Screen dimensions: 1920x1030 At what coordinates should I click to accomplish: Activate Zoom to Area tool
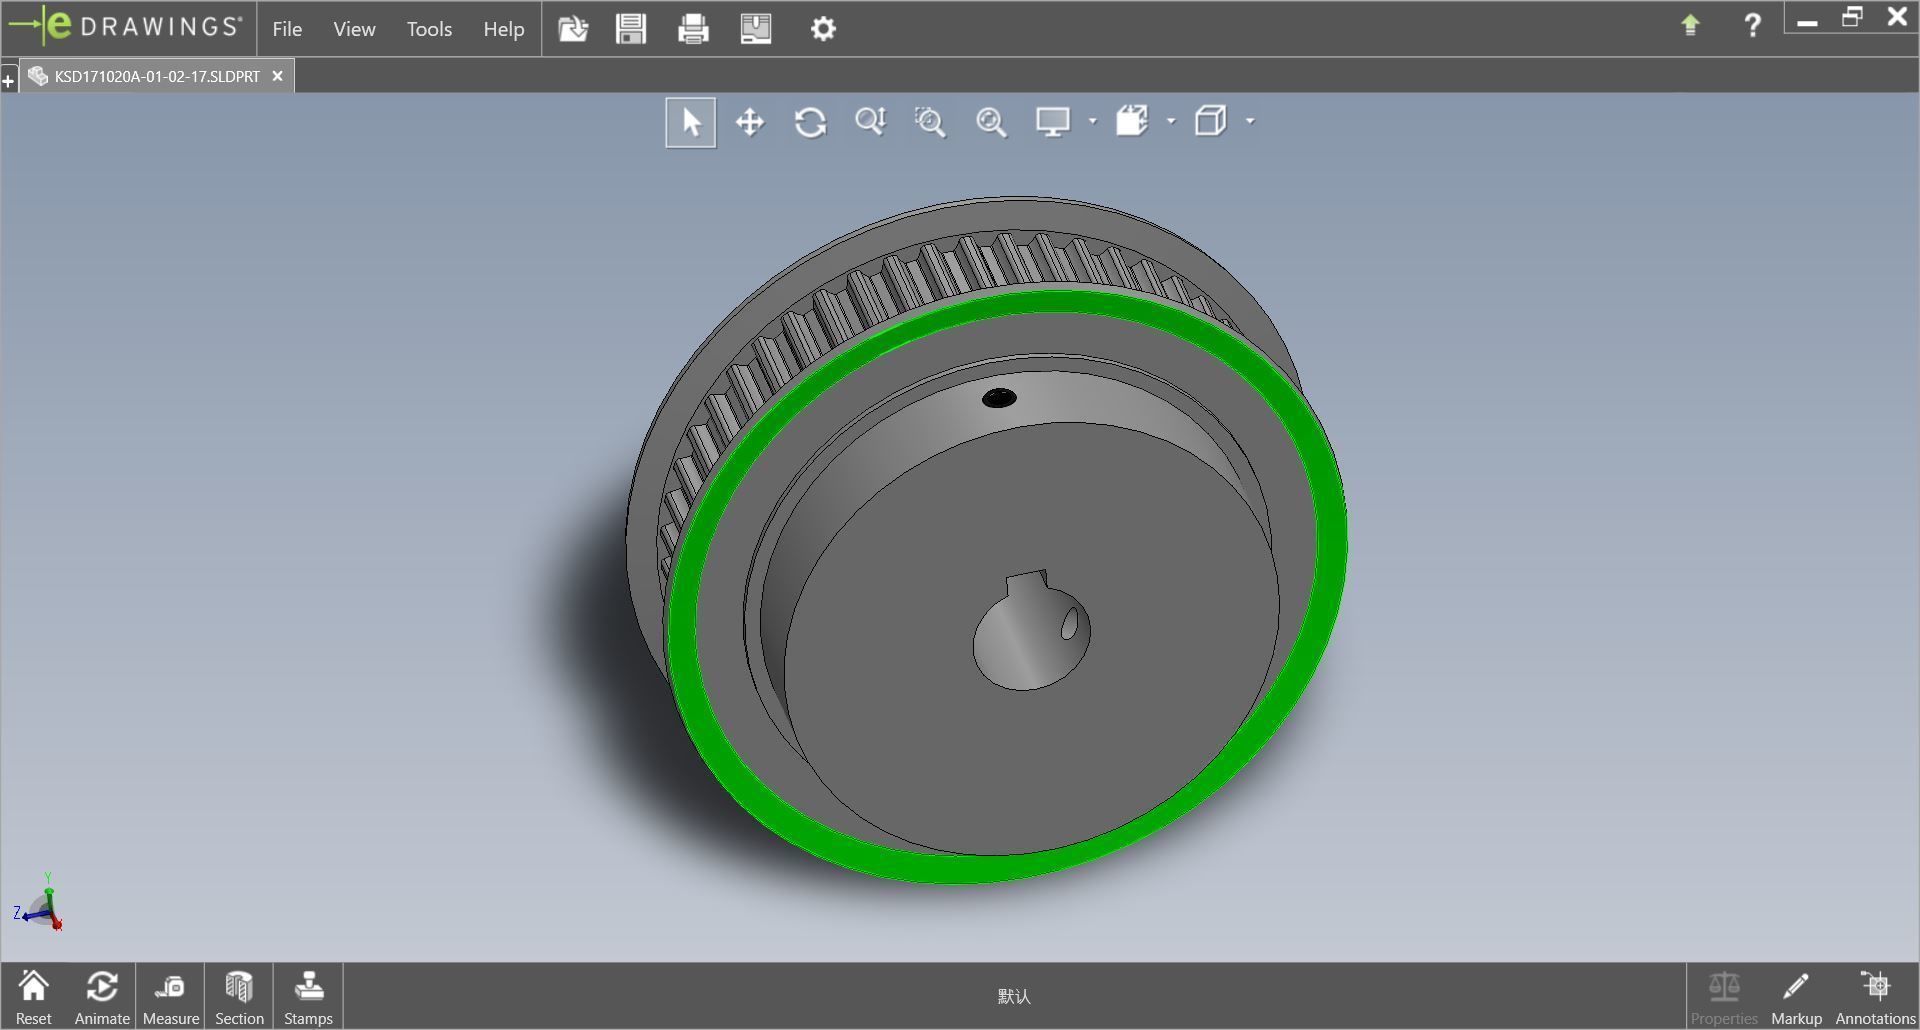930,122
